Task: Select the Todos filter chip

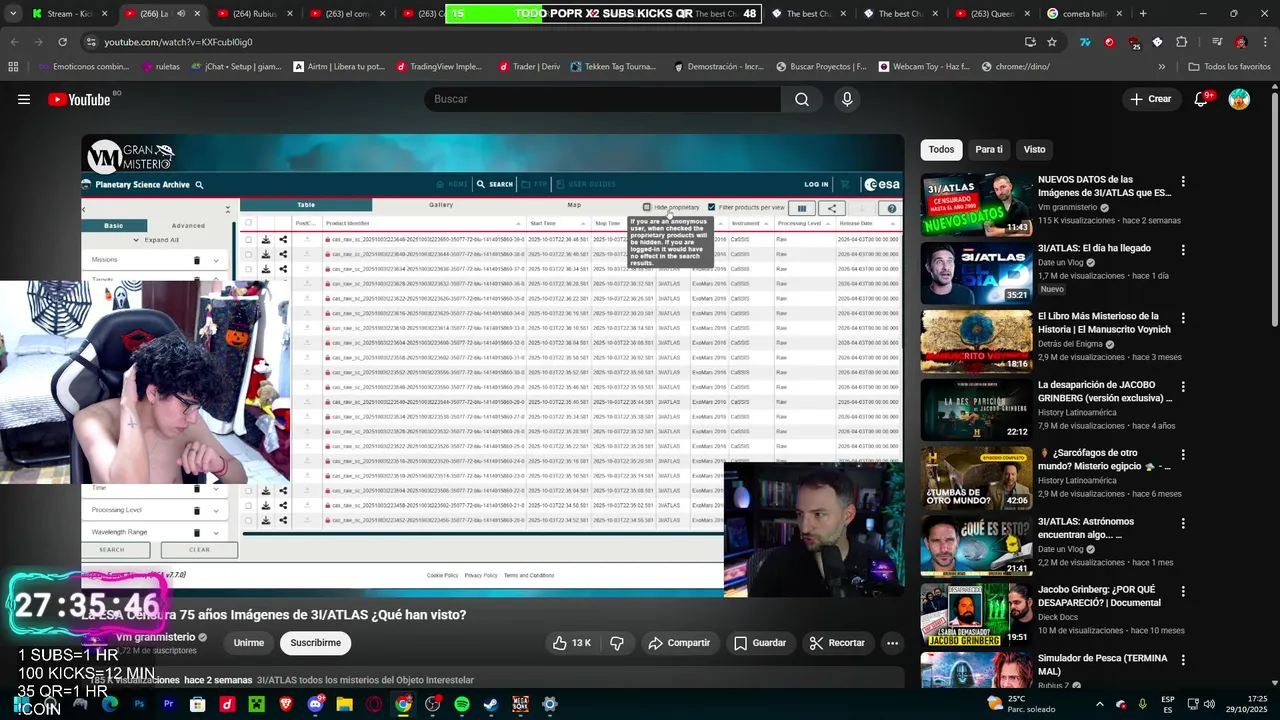Action: [941, 149]
